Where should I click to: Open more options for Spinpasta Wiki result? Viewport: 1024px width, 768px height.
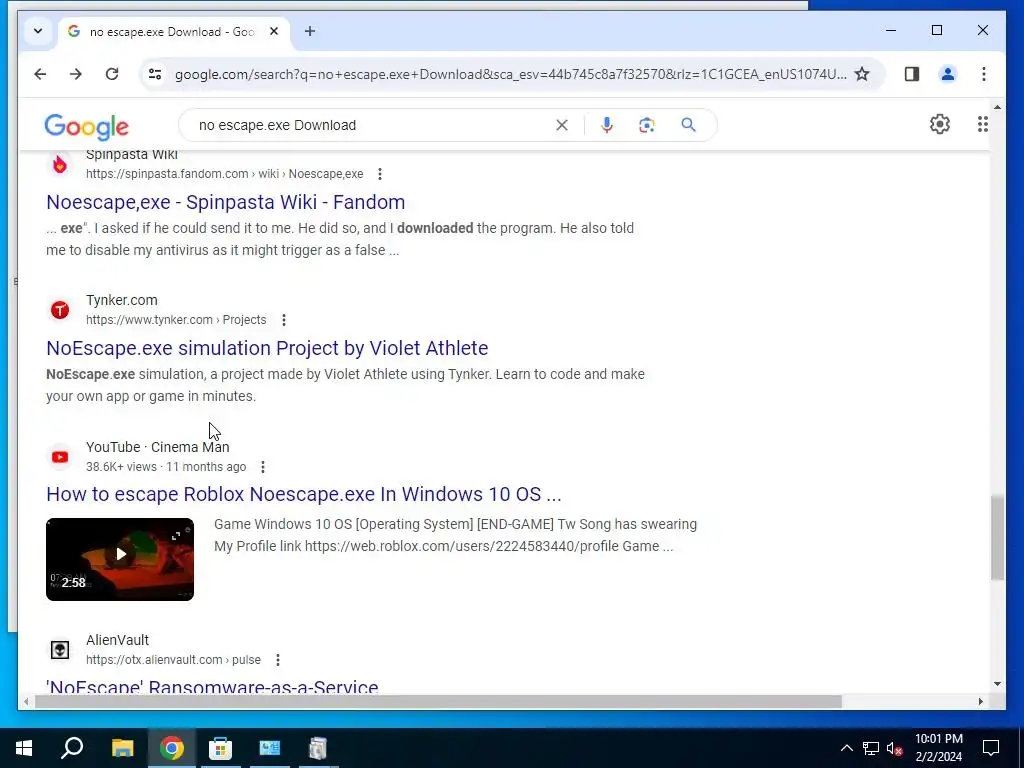point(379,174)
